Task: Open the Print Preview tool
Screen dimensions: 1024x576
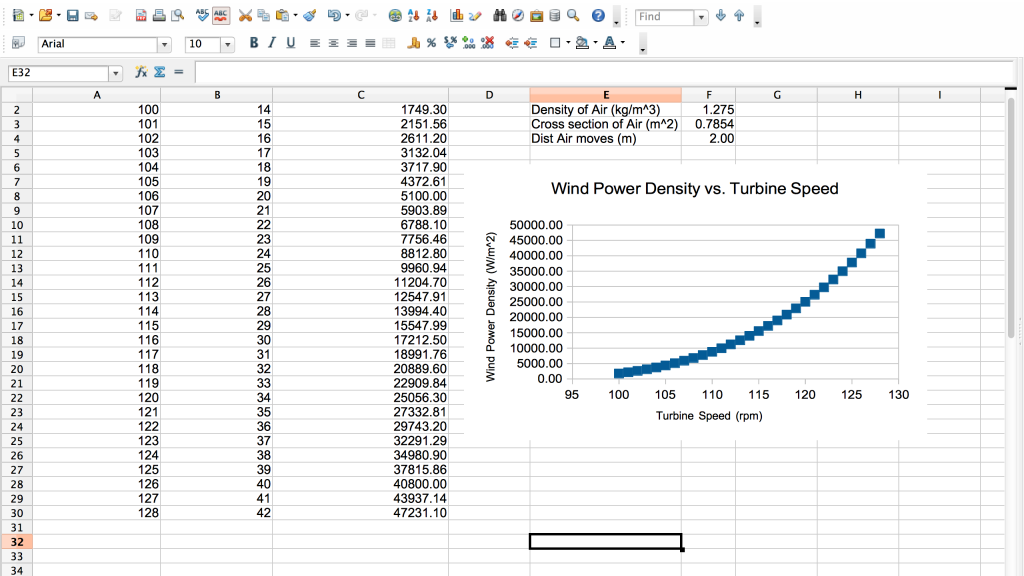Action: click(x=178, y=16)
